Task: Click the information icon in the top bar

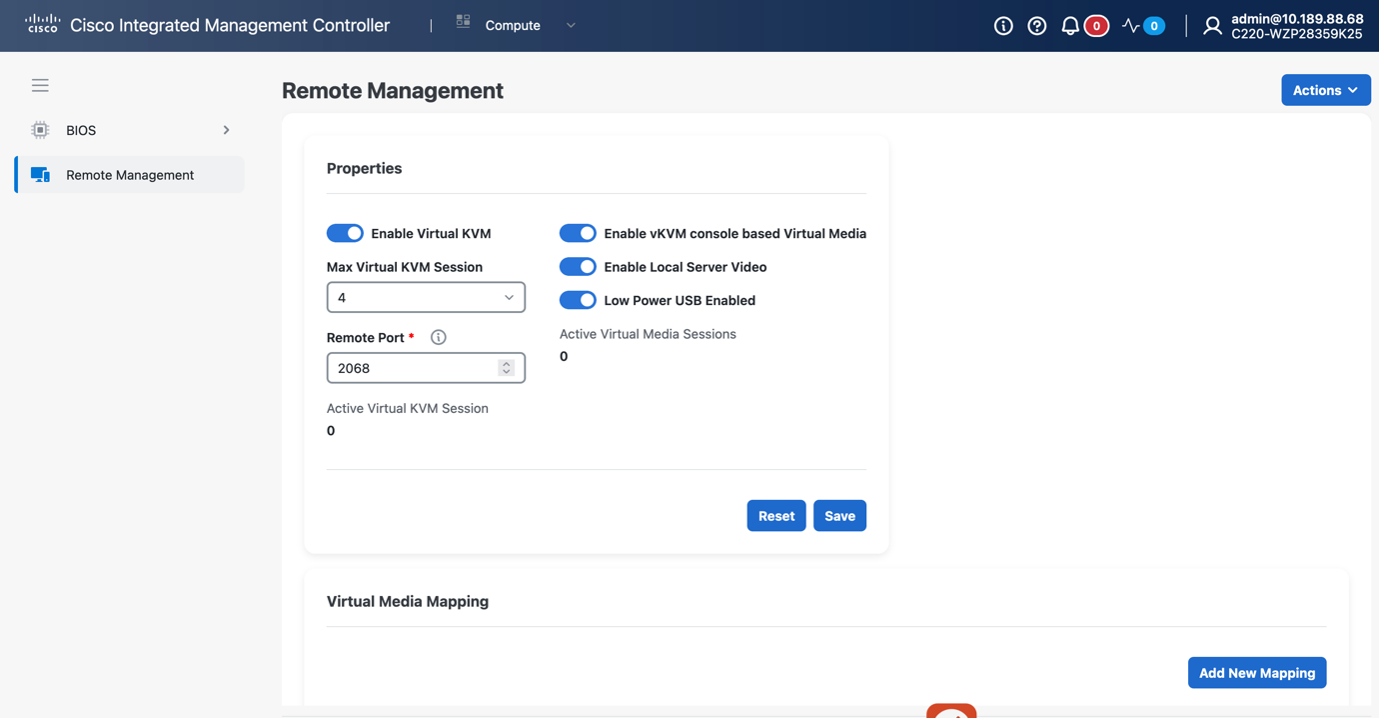Action: [1003, 26]
